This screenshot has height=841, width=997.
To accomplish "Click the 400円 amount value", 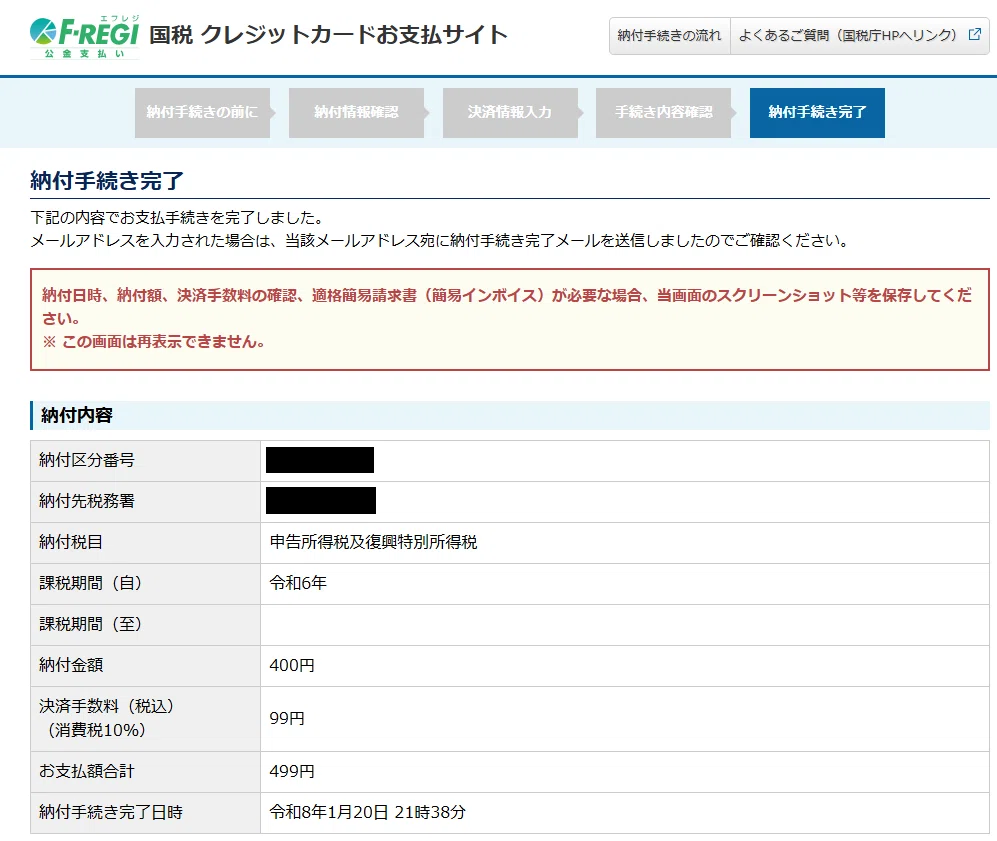I will click(292, 666).
